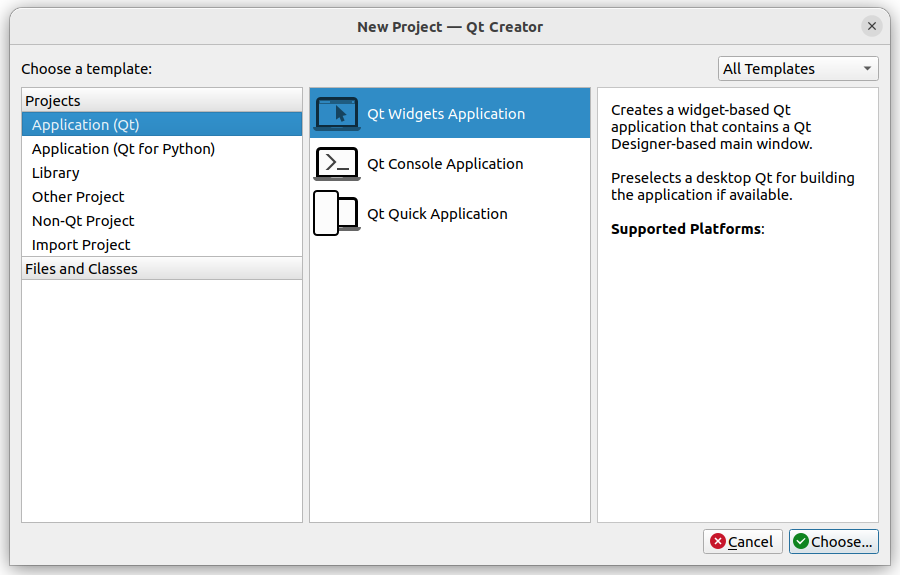Select the Qt Quick Application devices icon

[337, 213]
